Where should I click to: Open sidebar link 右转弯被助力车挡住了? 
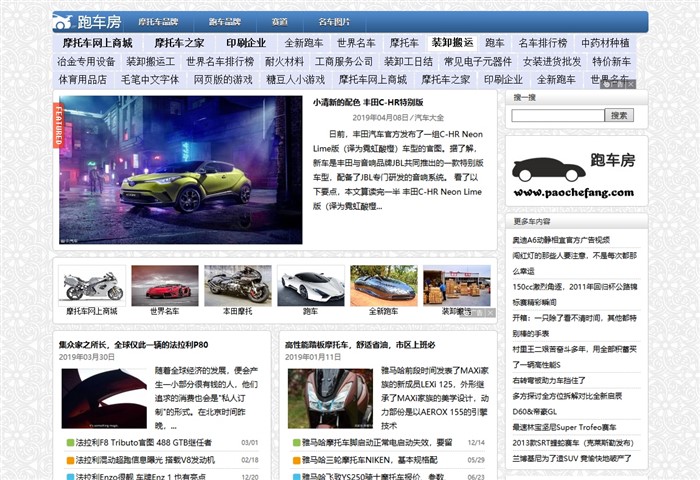[x=549, y=381]
